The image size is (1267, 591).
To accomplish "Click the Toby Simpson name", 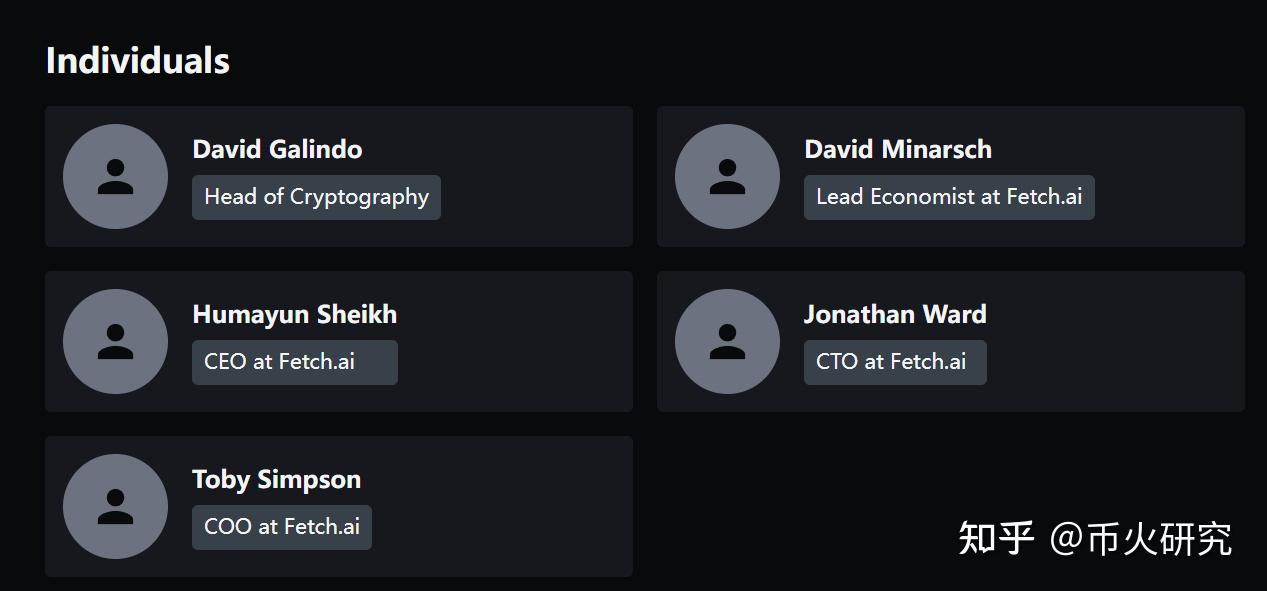I will point(276,479).
